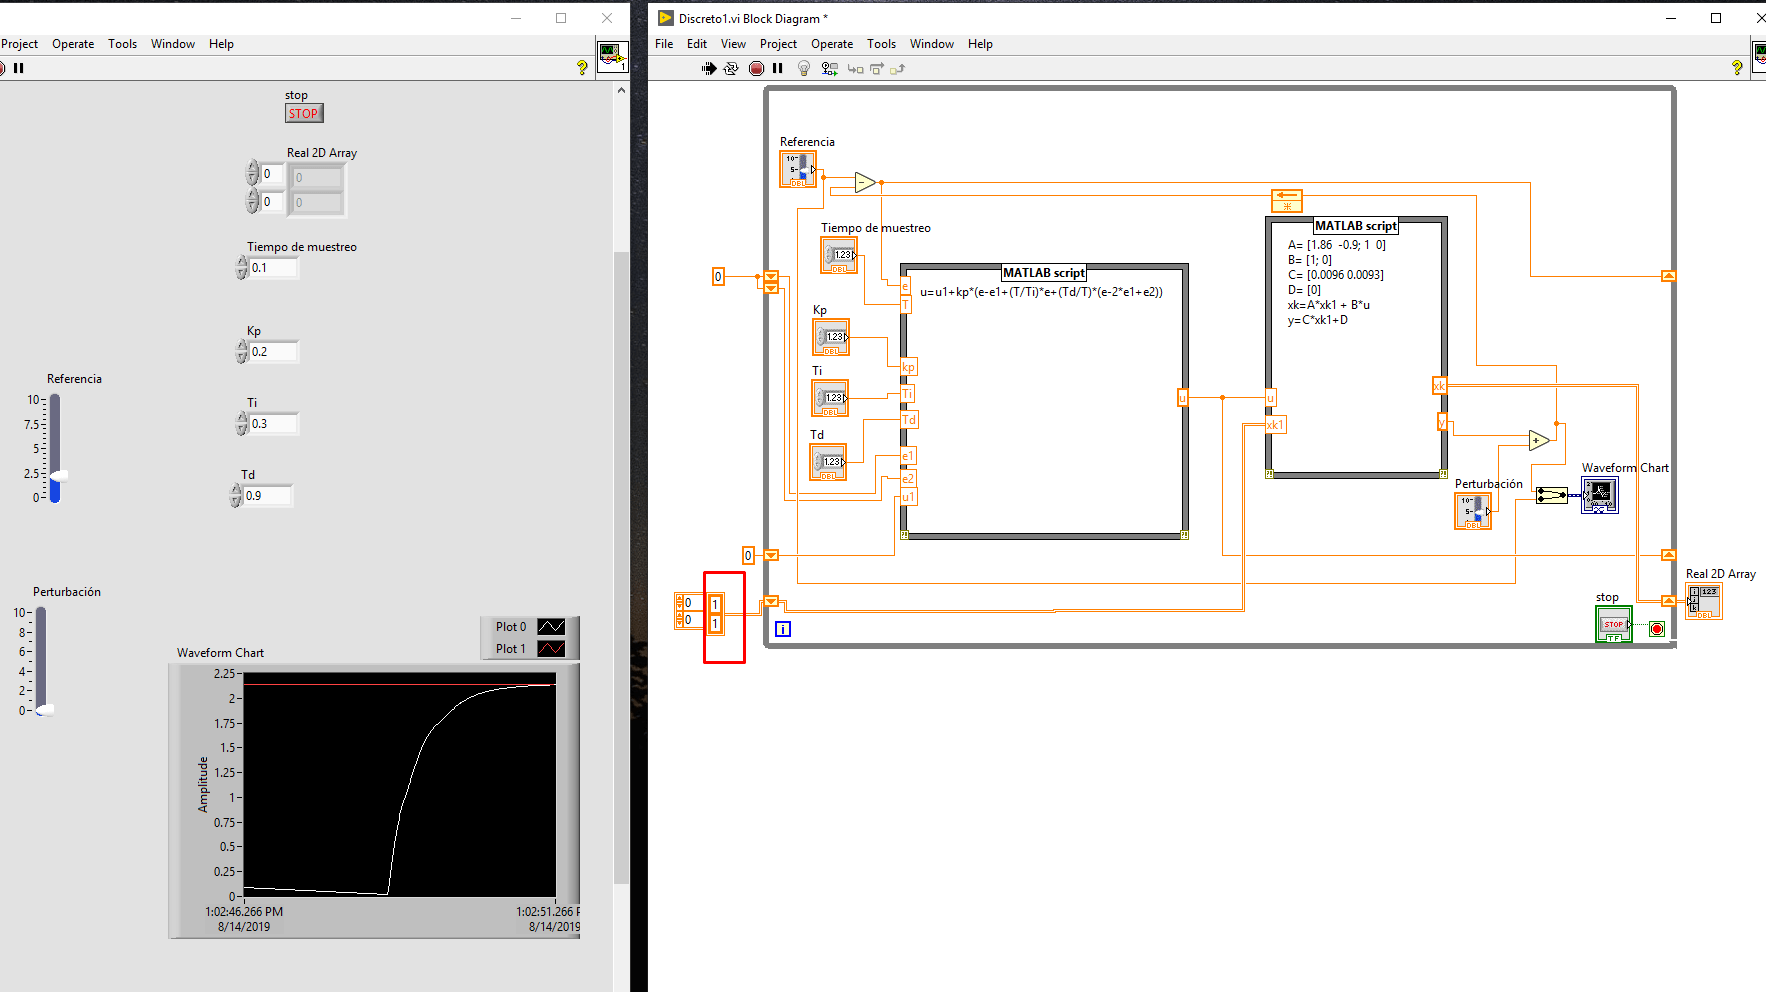The image size is (1766, 992).
Task: Click the Retain Wire Values icon
Action: click(829, 68)
